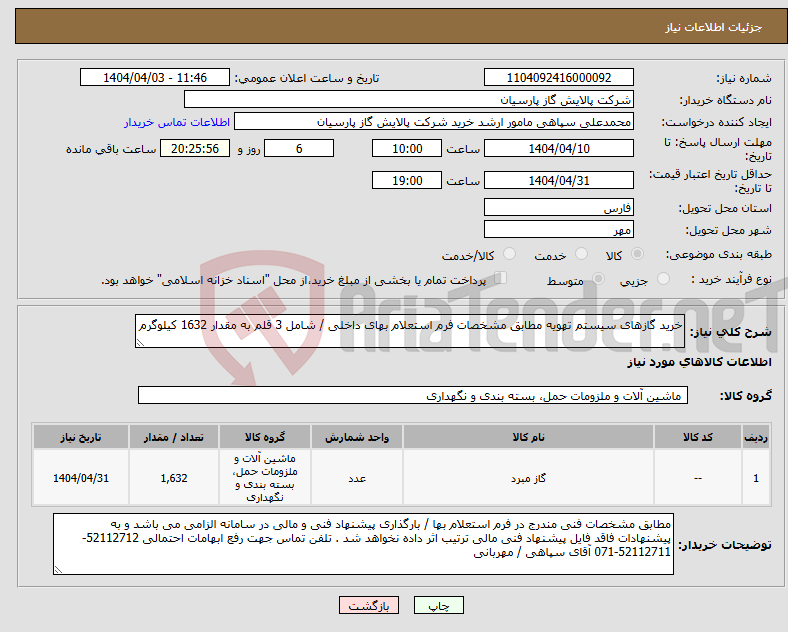Click the delivery province field فارس
The image size is (788, 632).
tap(558, 207)
